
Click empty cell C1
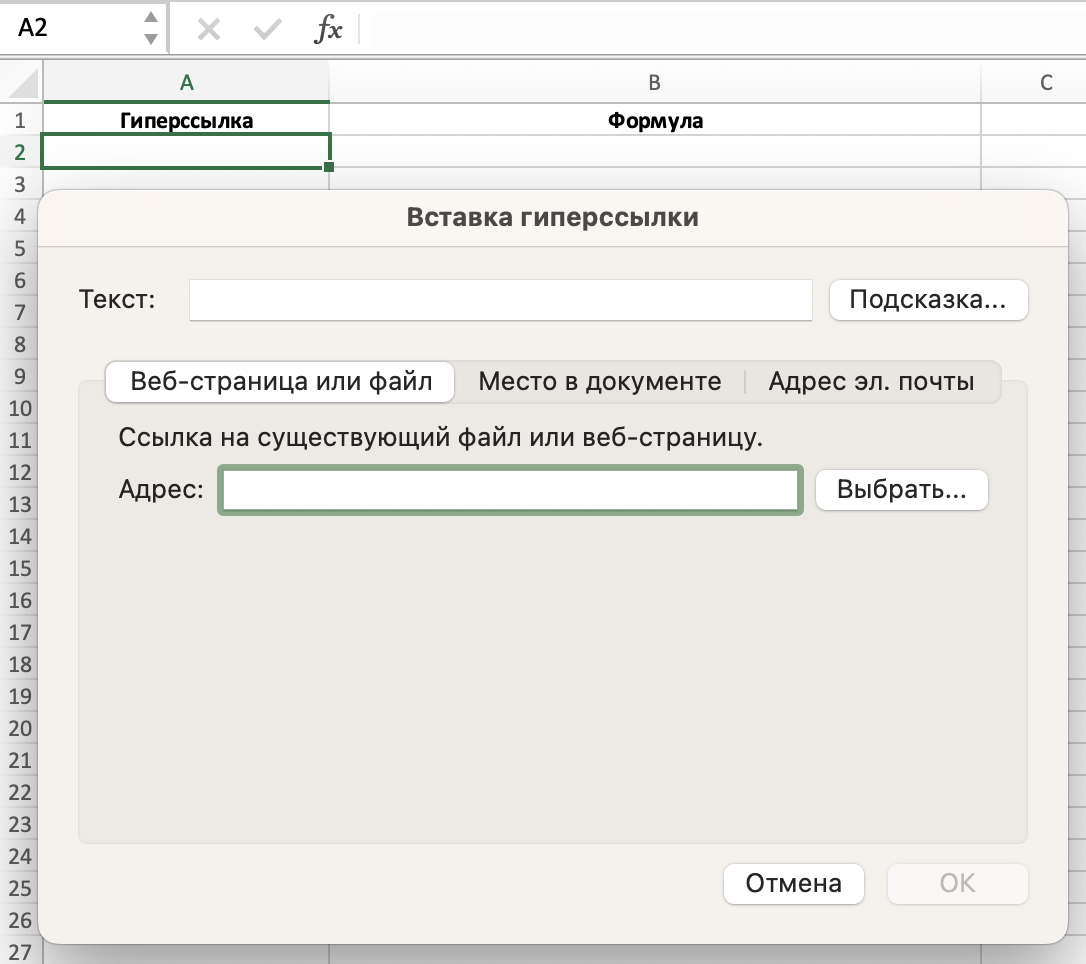point(1034,120)
